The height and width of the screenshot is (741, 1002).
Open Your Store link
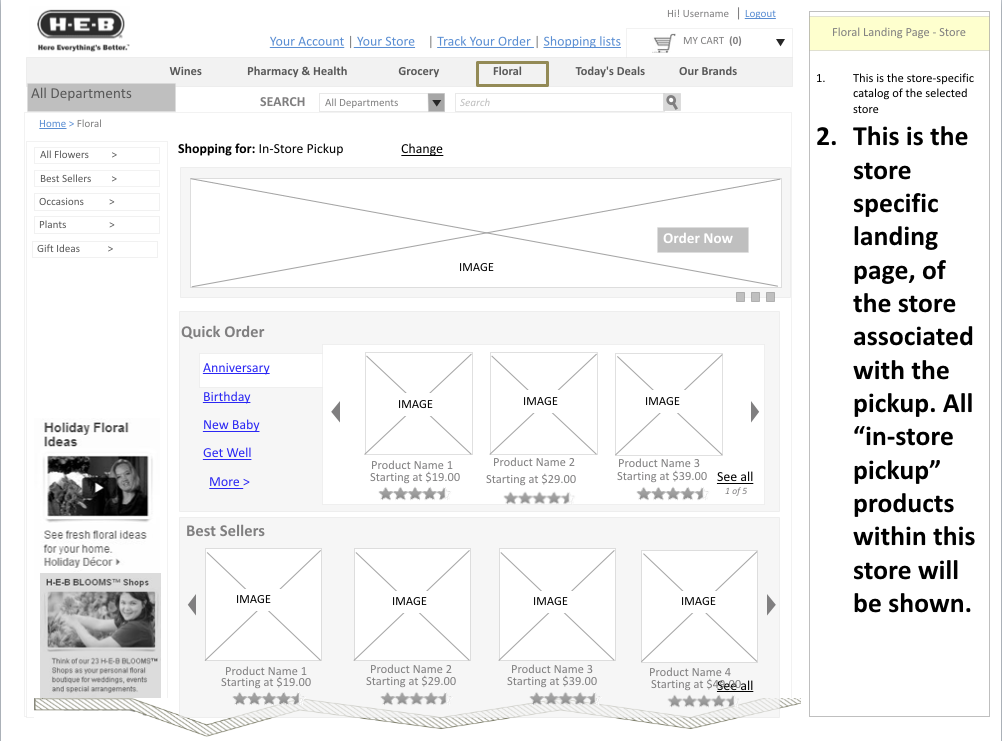coord(385,42)
